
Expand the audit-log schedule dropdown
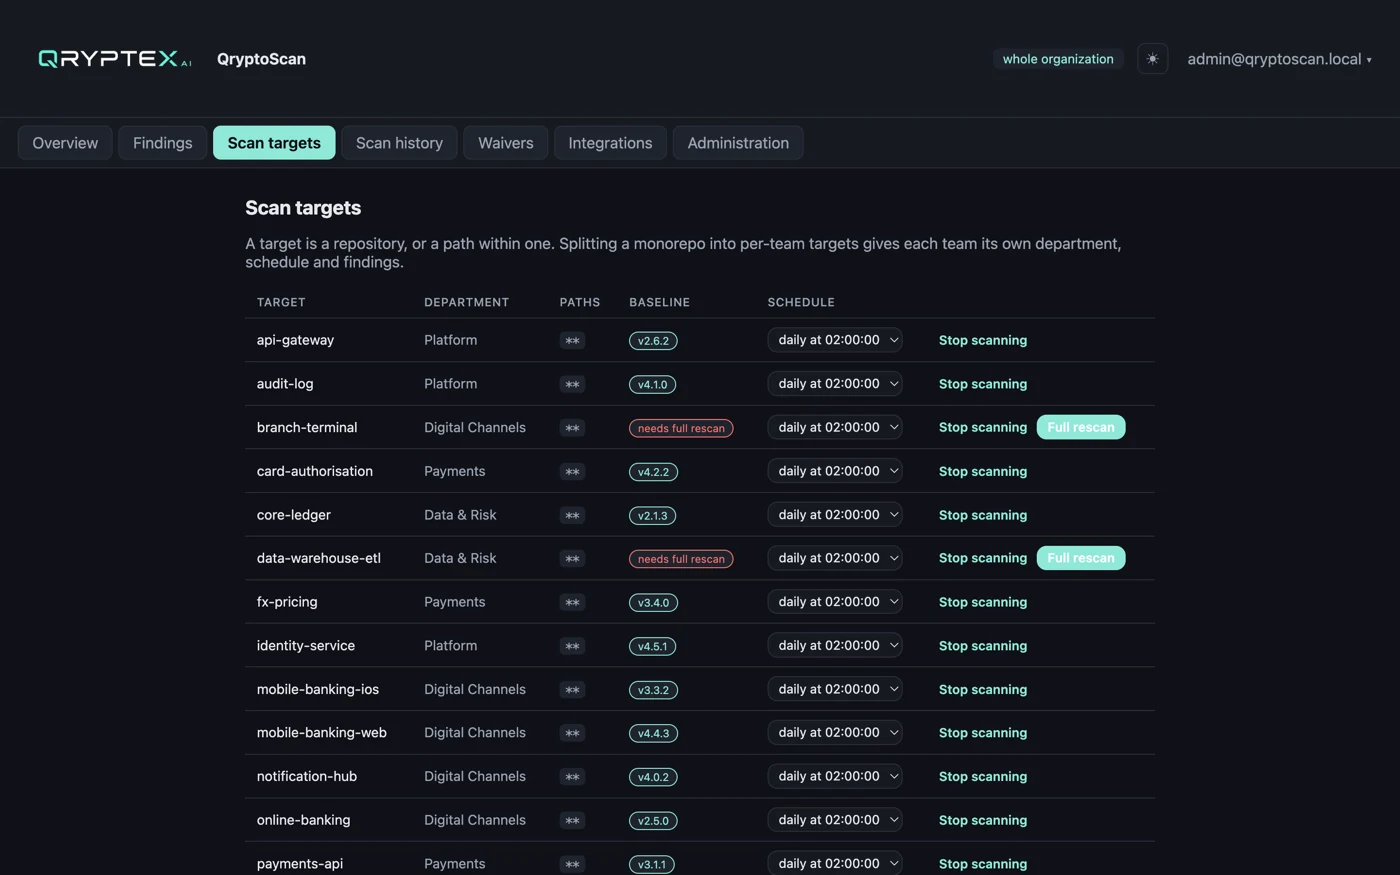click(x=835, y=384)
